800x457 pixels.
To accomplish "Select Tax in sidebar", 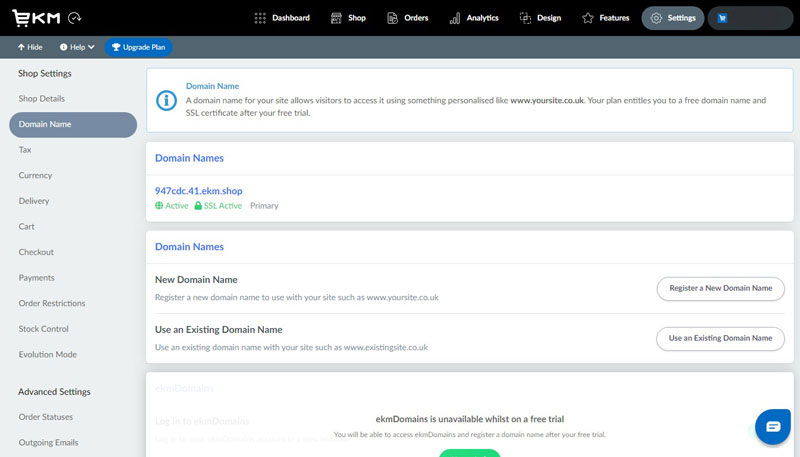I will pos(25,150).
